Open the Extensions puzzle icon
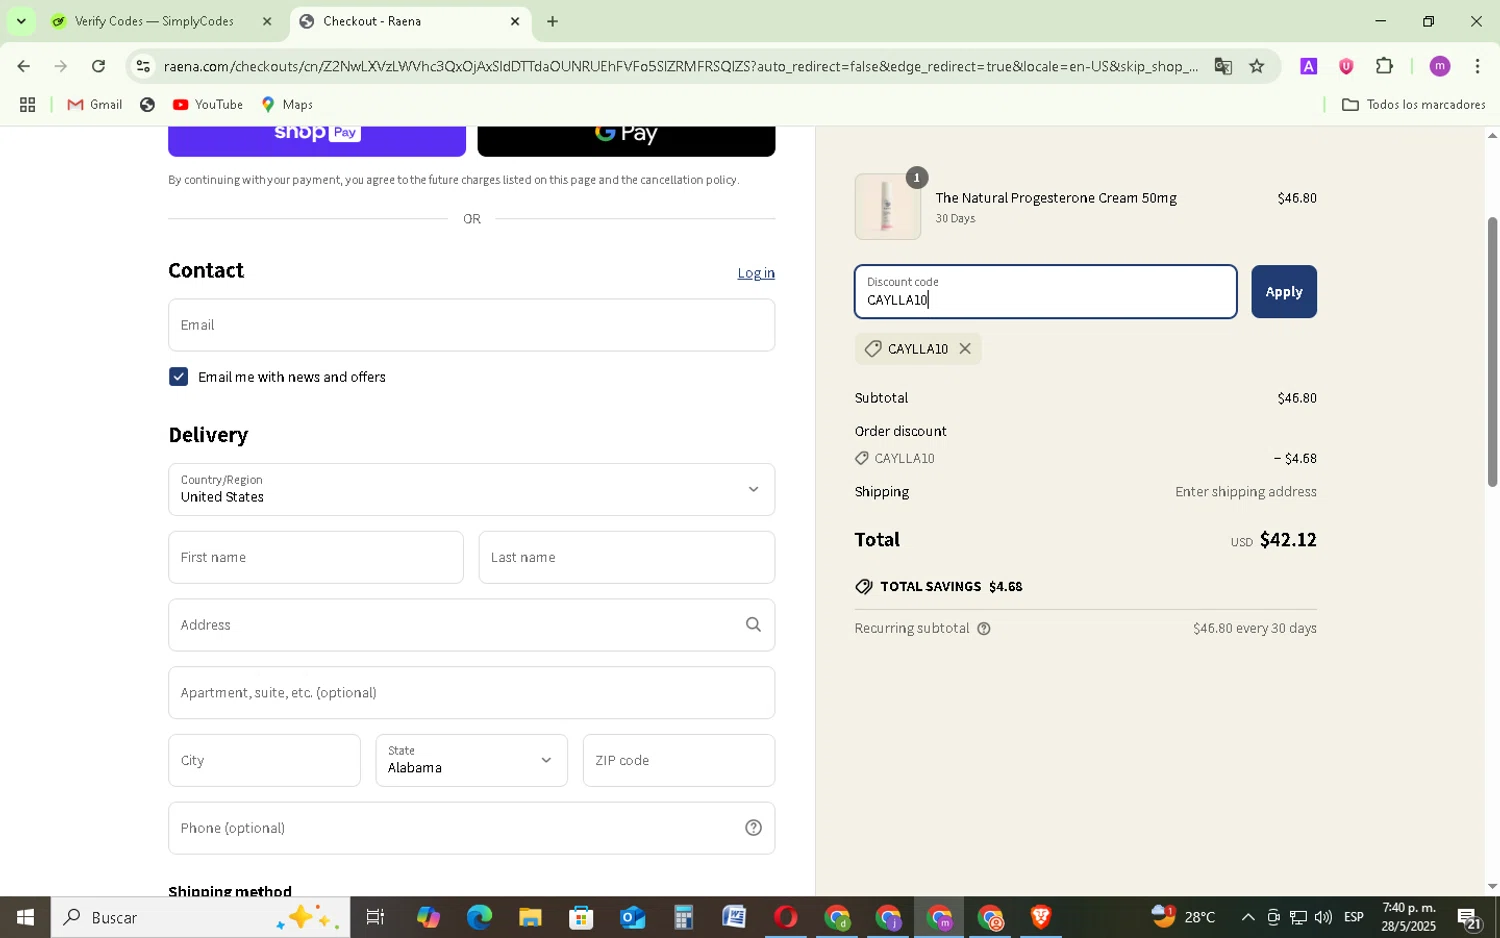Viewport: 1500px width, 938px height. 1384,66
